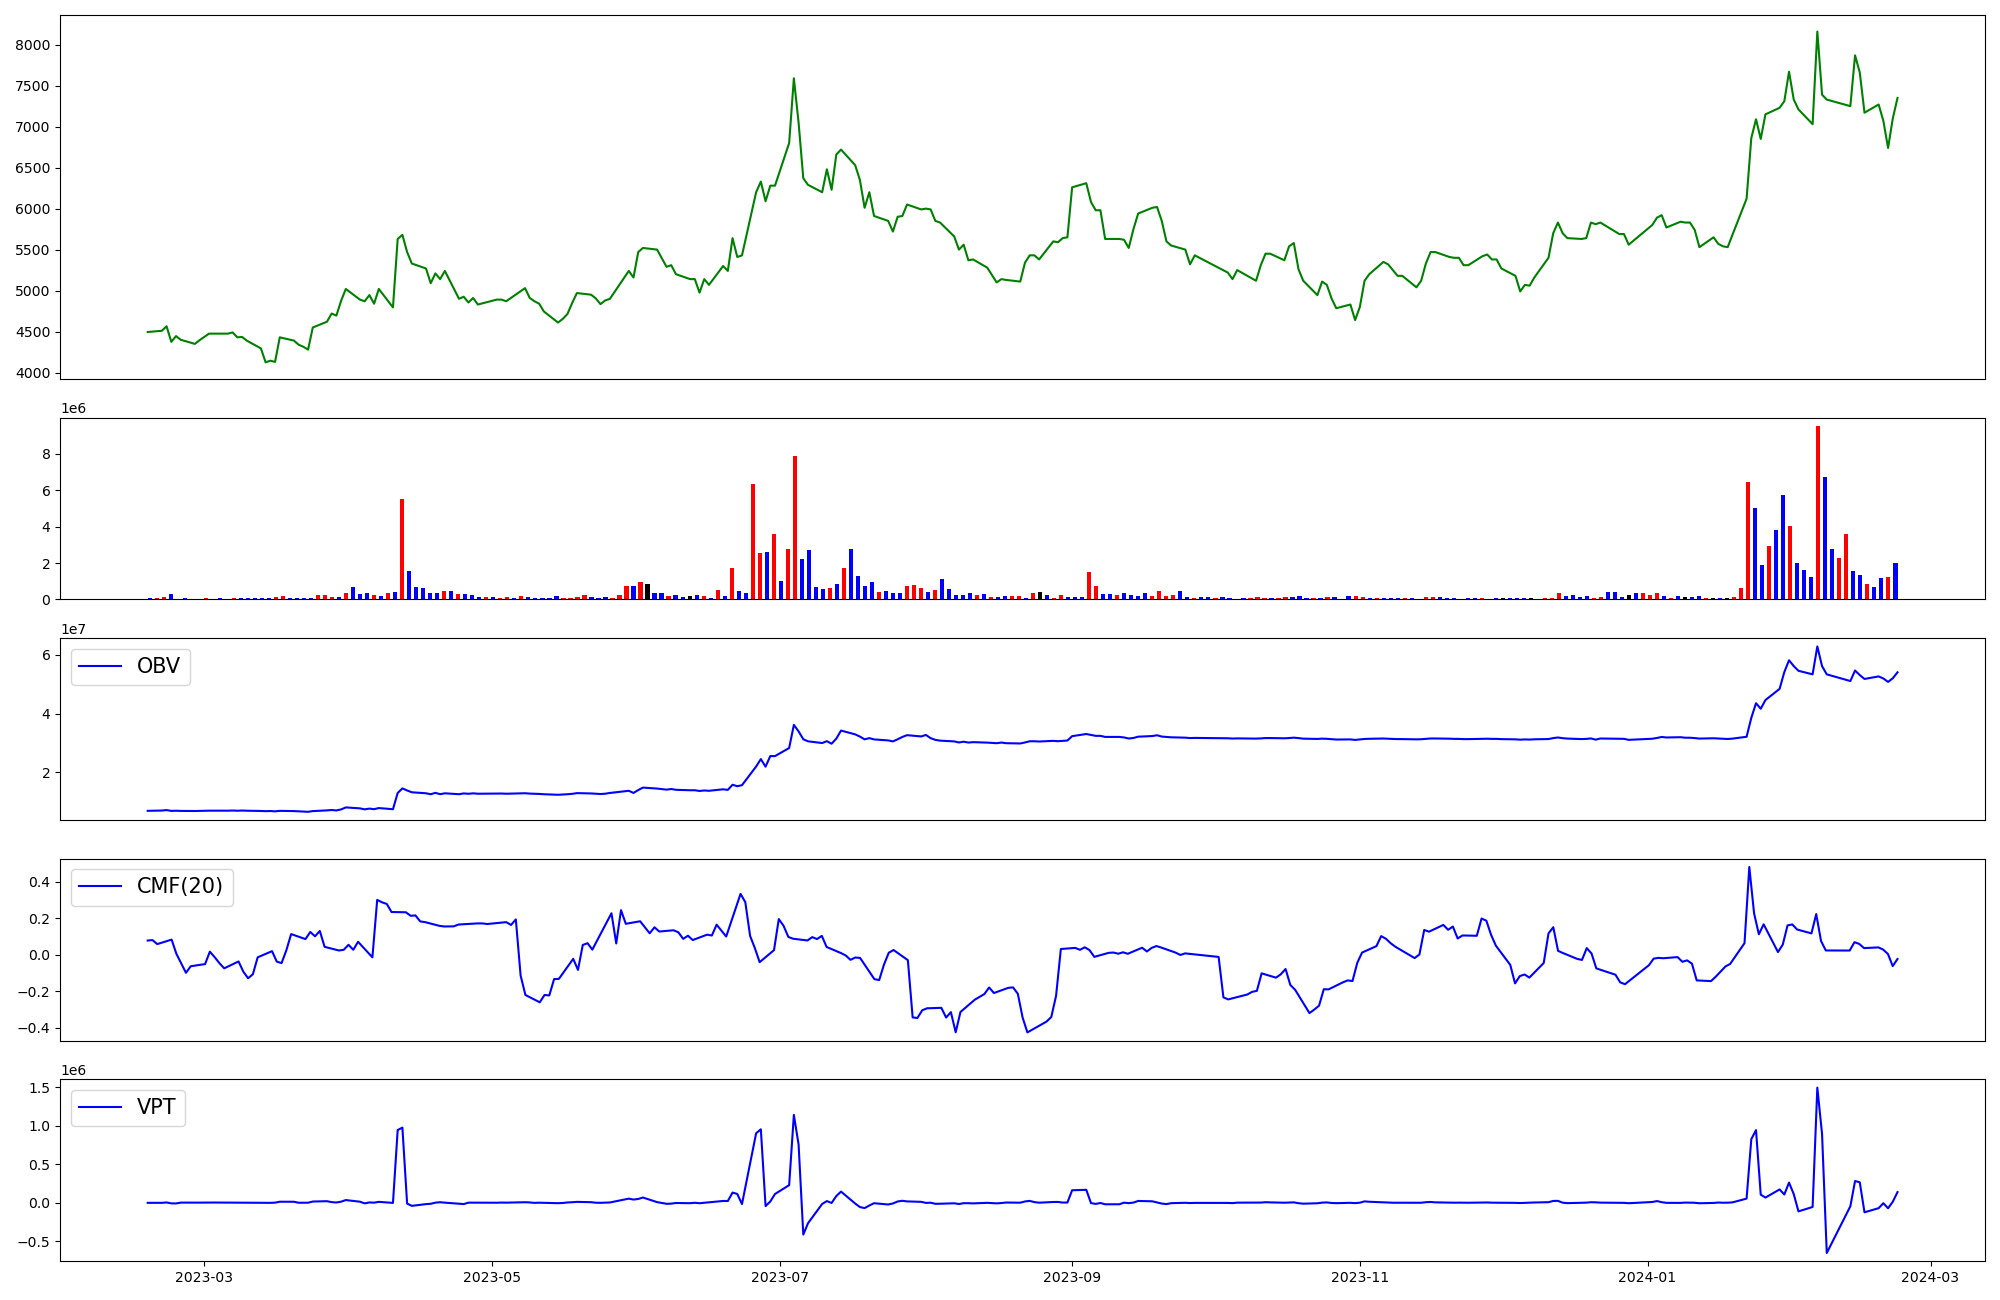The width and height of the screenshot is (2000, 1300).
Task: Click the 1.5 tick label on VPT axis
Action: 40,1088
